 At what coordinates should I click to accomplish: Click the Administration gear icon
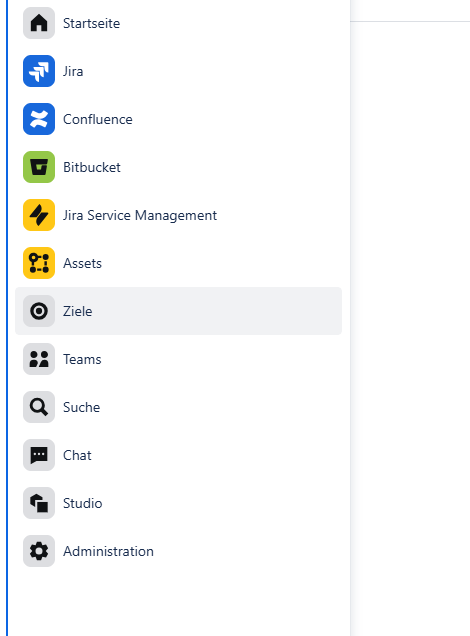tap(39, 551)
